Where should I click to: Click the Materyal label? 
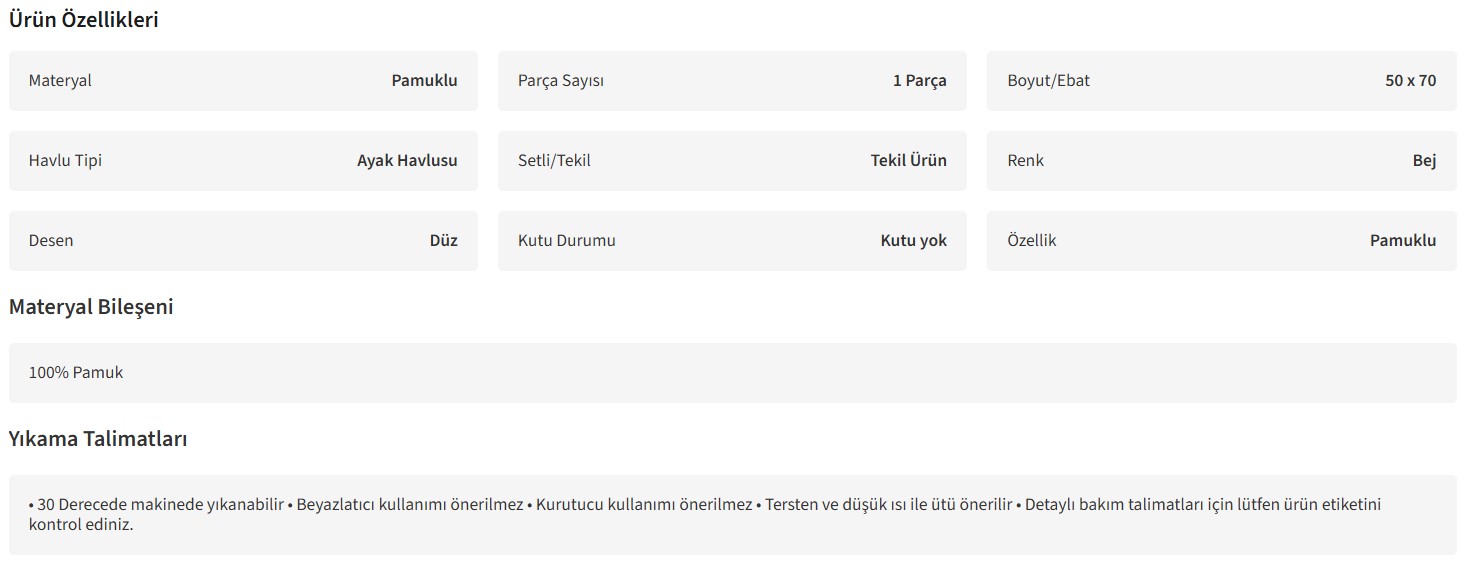(x=60, y=81)
